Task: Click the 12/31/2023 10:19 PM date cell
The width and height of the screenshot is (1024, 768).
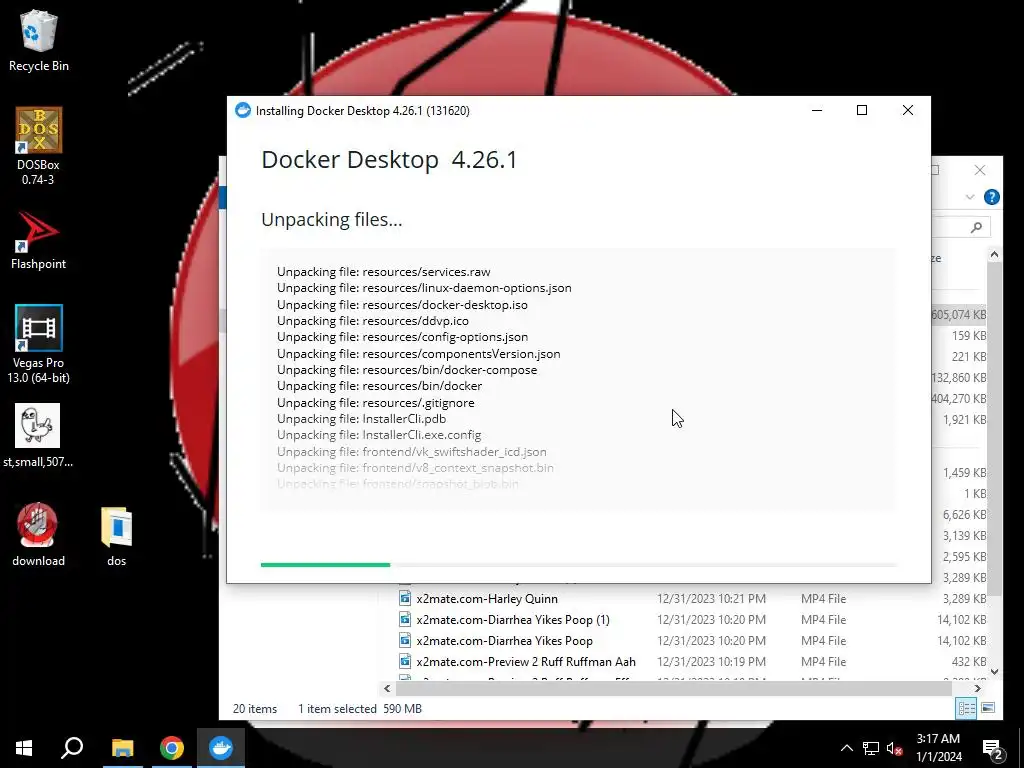Action: pos(711,662)
